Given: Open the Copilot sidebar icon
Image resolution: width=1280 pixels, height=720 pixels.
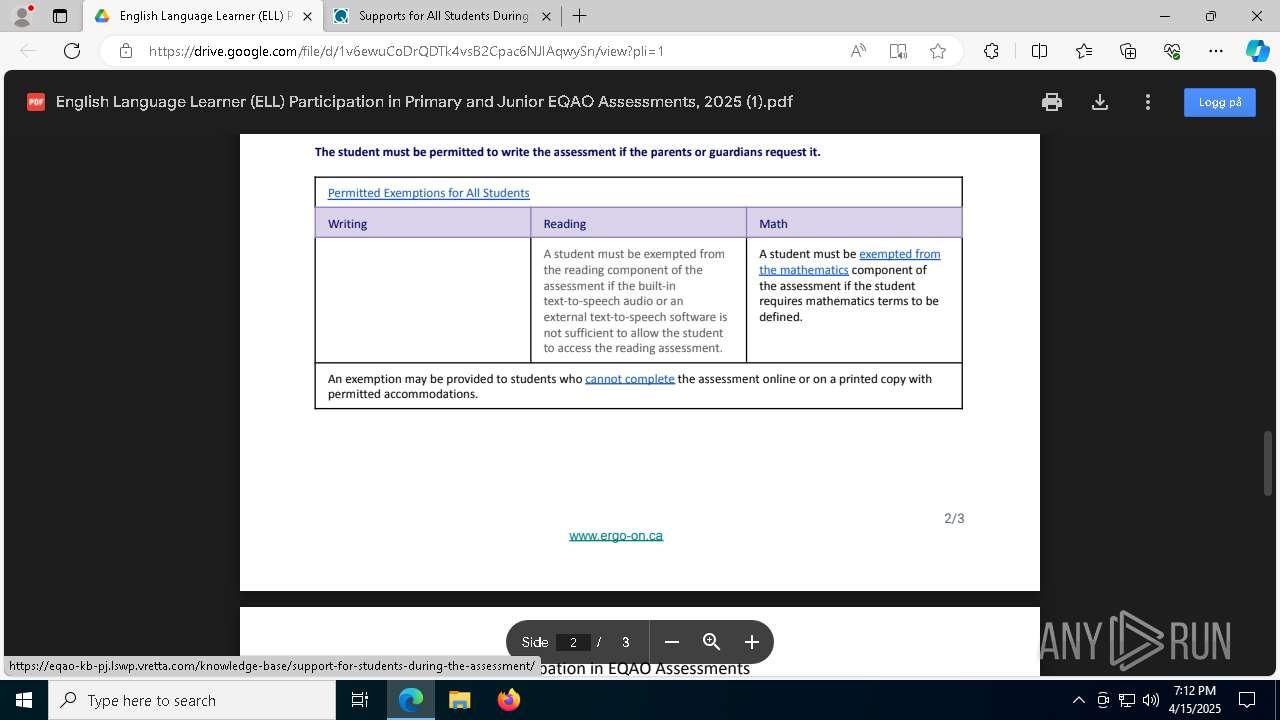Looking at the screenshot, I should (x=1257, y=51).
